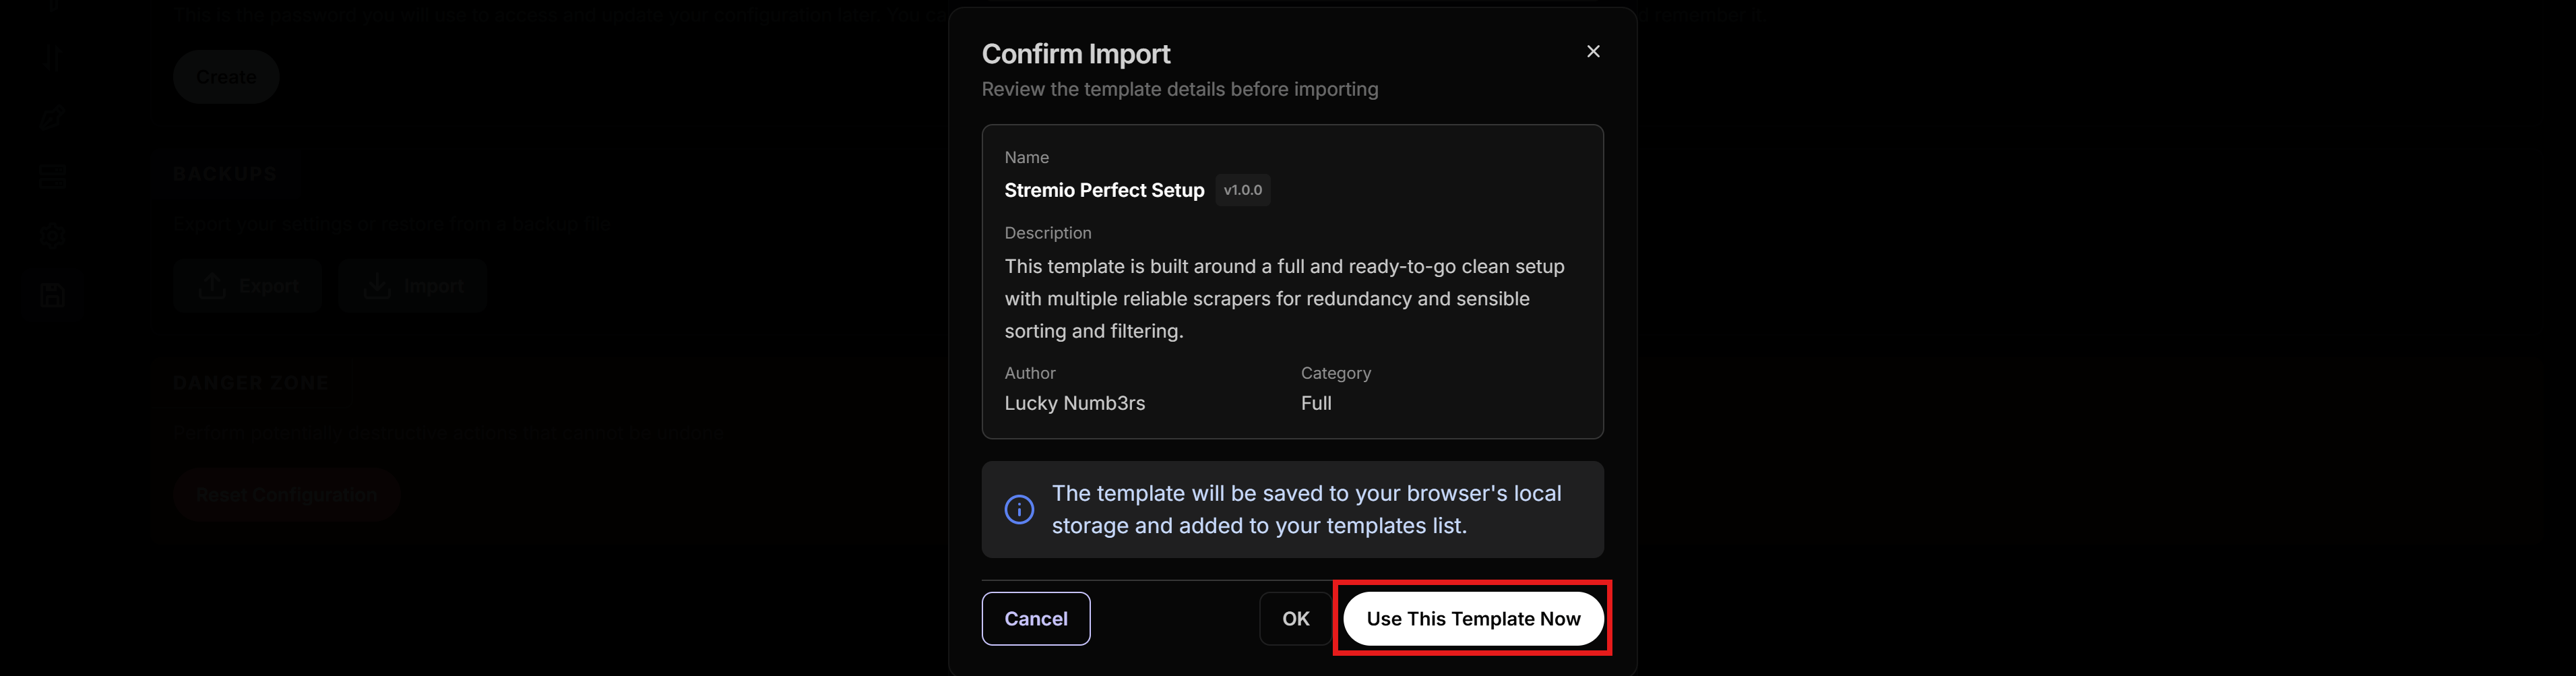Image resolution: width=2576 pixels, height=676 pixels.
Task: Click the Cancel button
Action: coord(1035,618)
